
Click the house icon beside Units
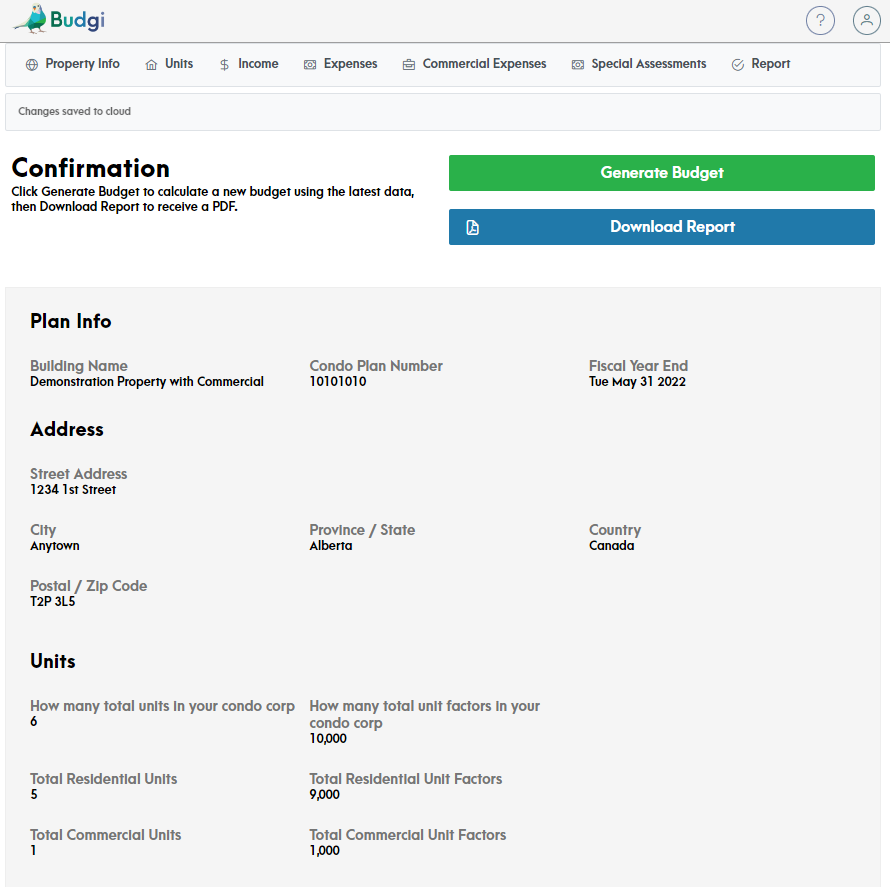click(x=151, y=65)
